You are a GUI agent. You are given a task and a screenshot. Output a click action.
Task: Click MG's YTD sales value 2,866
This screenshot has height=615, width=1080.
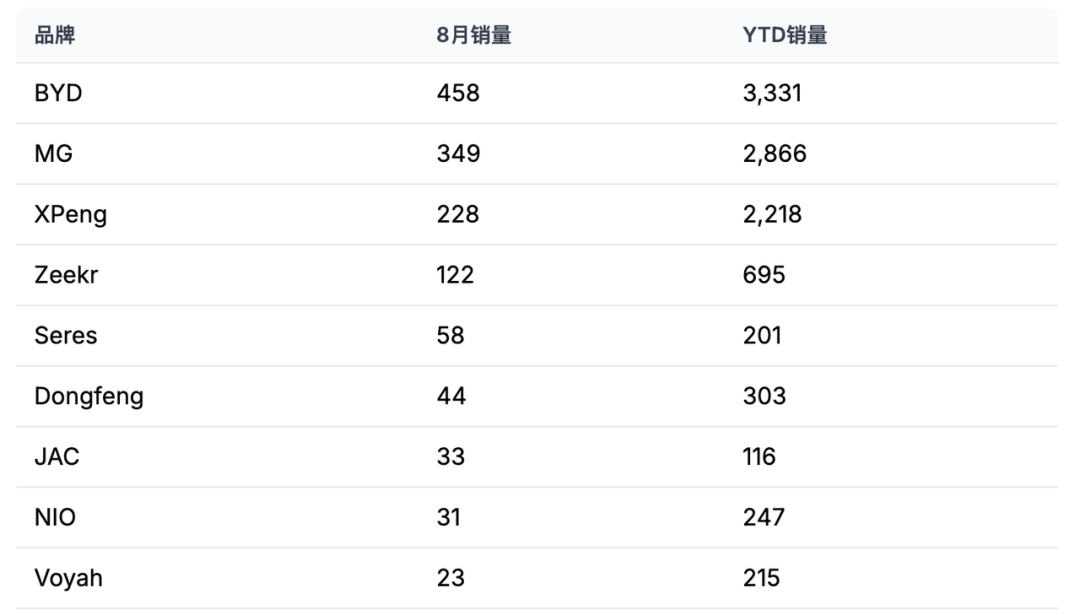pyautogui.click(x=775, y=154)
